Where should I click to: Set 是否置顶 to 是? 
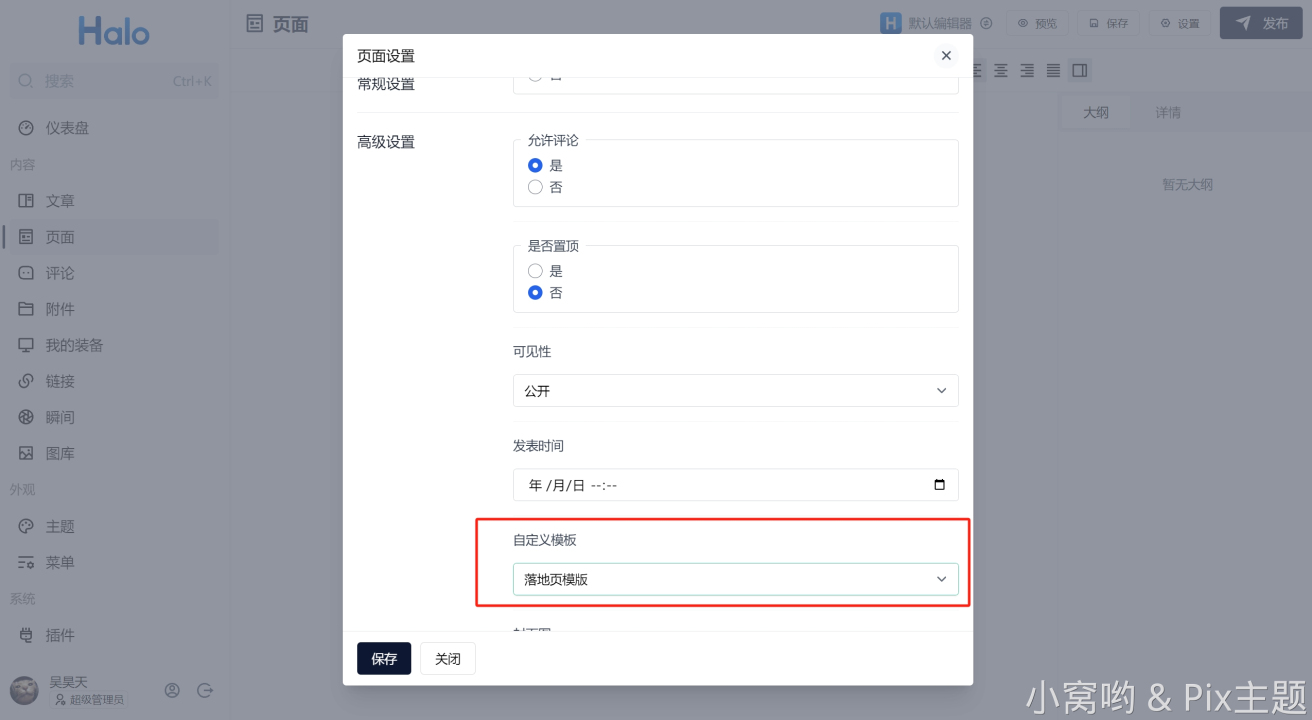(x=535, y=271)
